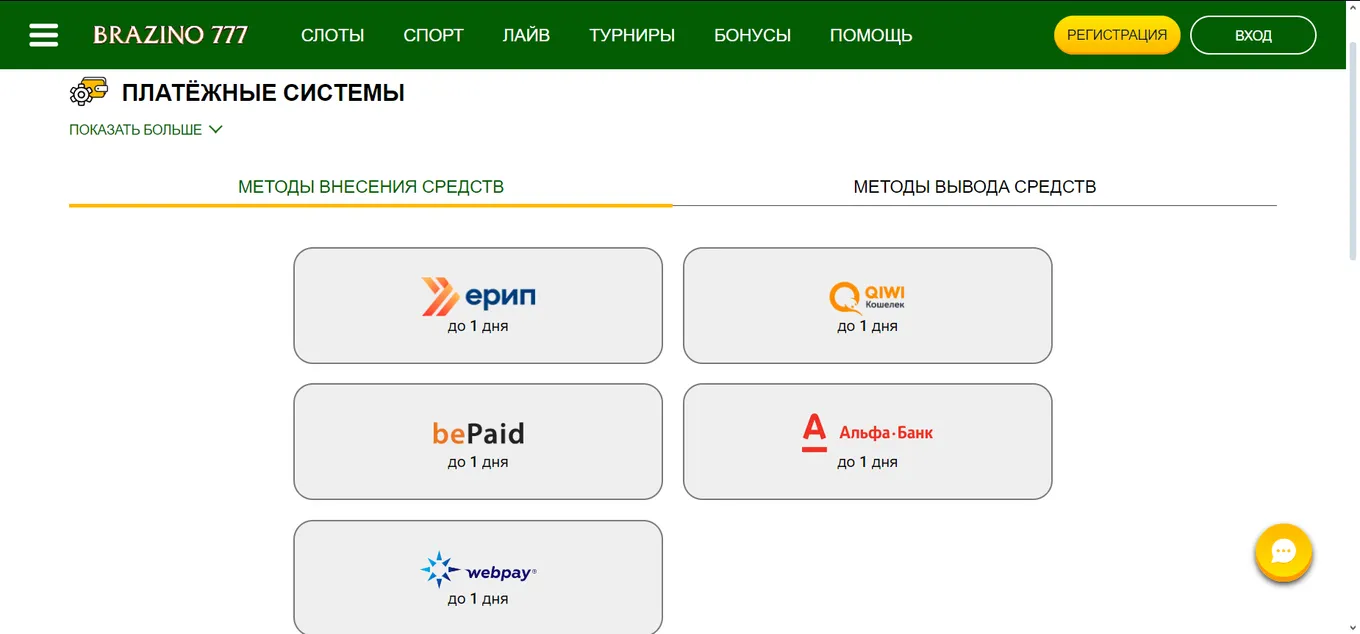Click the Brazino 777 logo
This screenshot has height=634, width=1360.
tap(170, 35)
